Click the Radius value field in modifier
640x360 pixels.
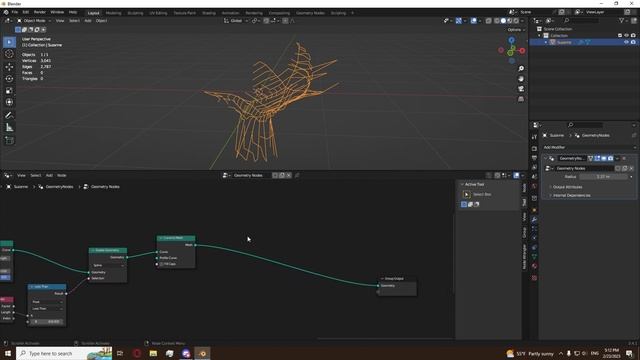[x=604, y=177]
